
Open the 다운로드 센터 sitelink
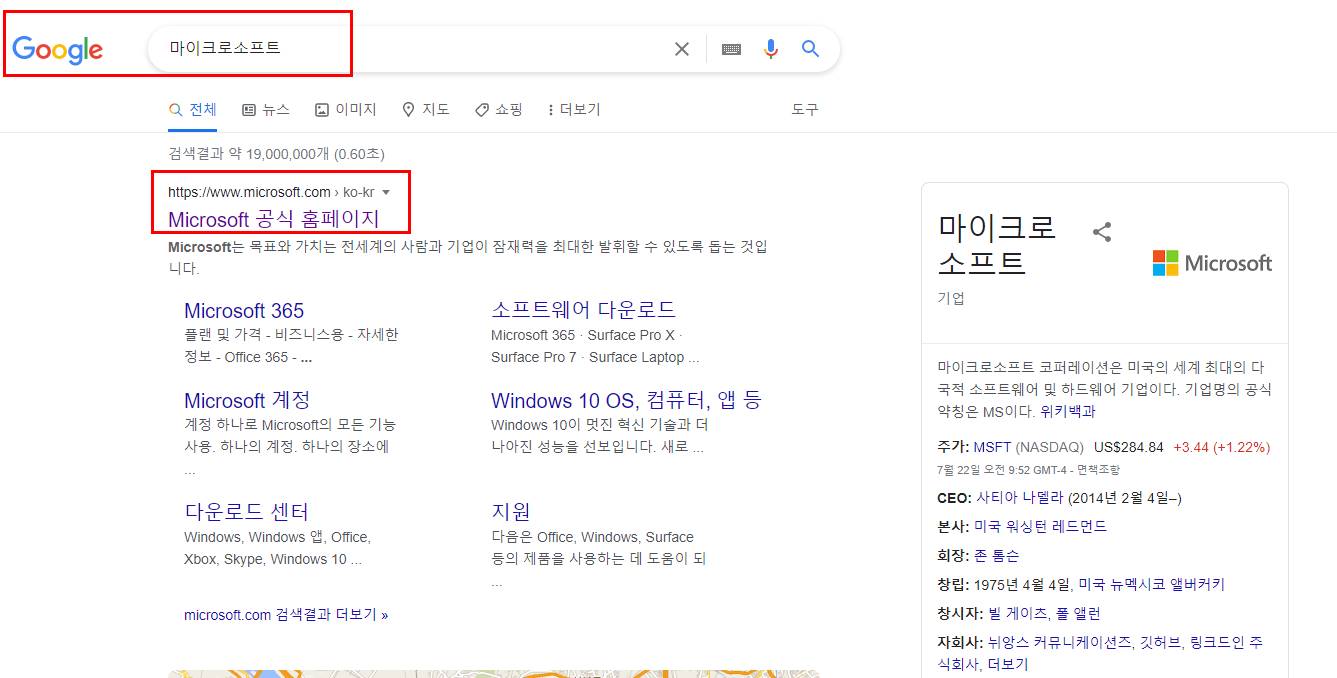[247, 511]
